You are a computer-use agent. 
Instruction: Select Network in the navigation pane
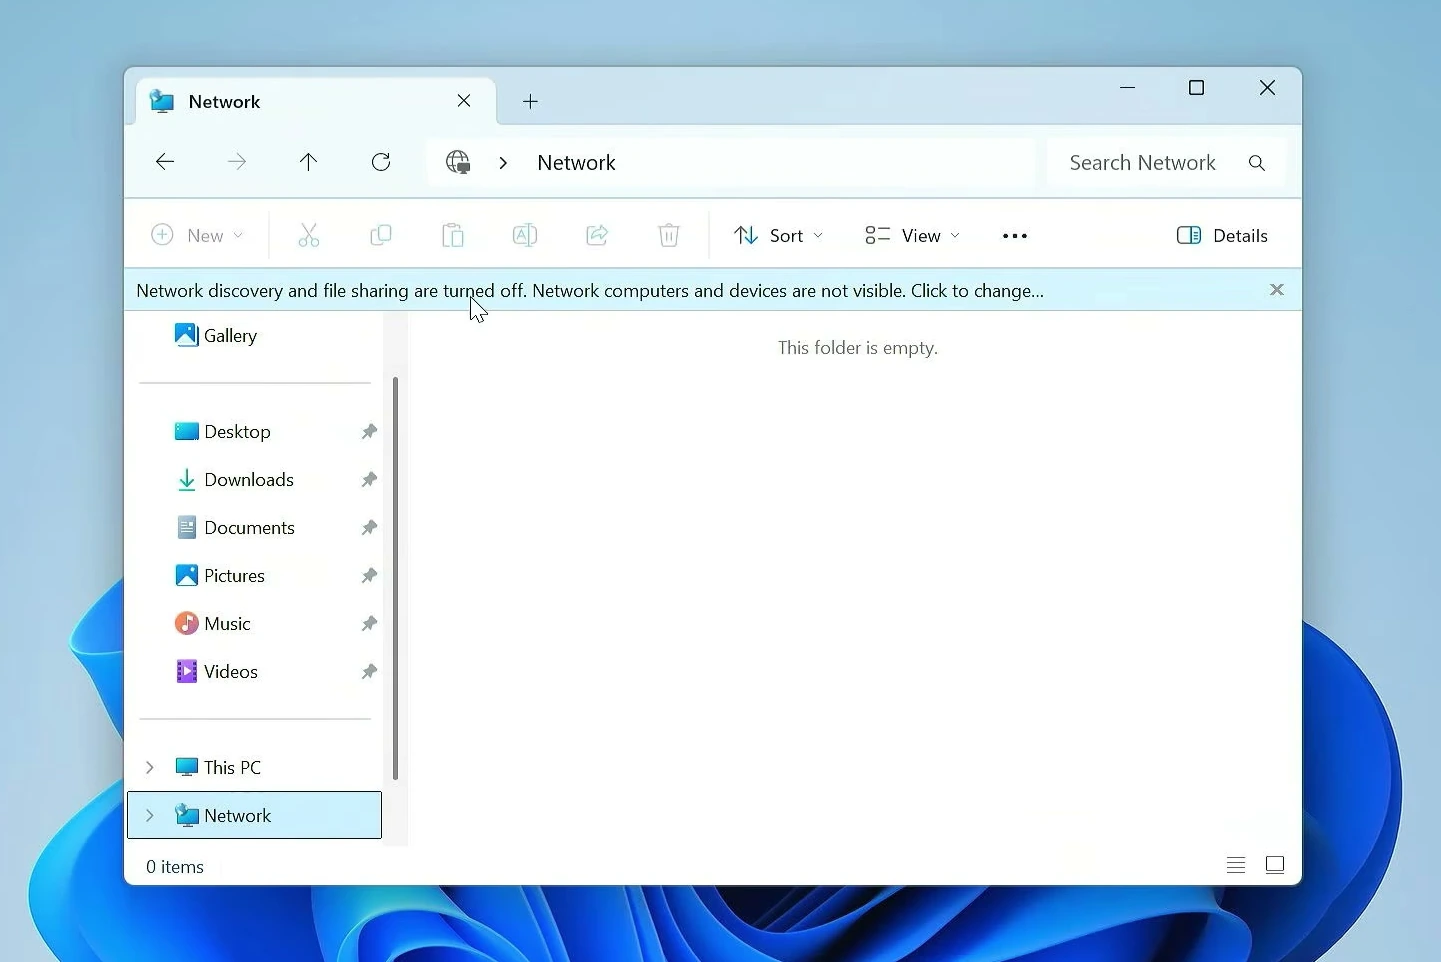tap(255, 815)
